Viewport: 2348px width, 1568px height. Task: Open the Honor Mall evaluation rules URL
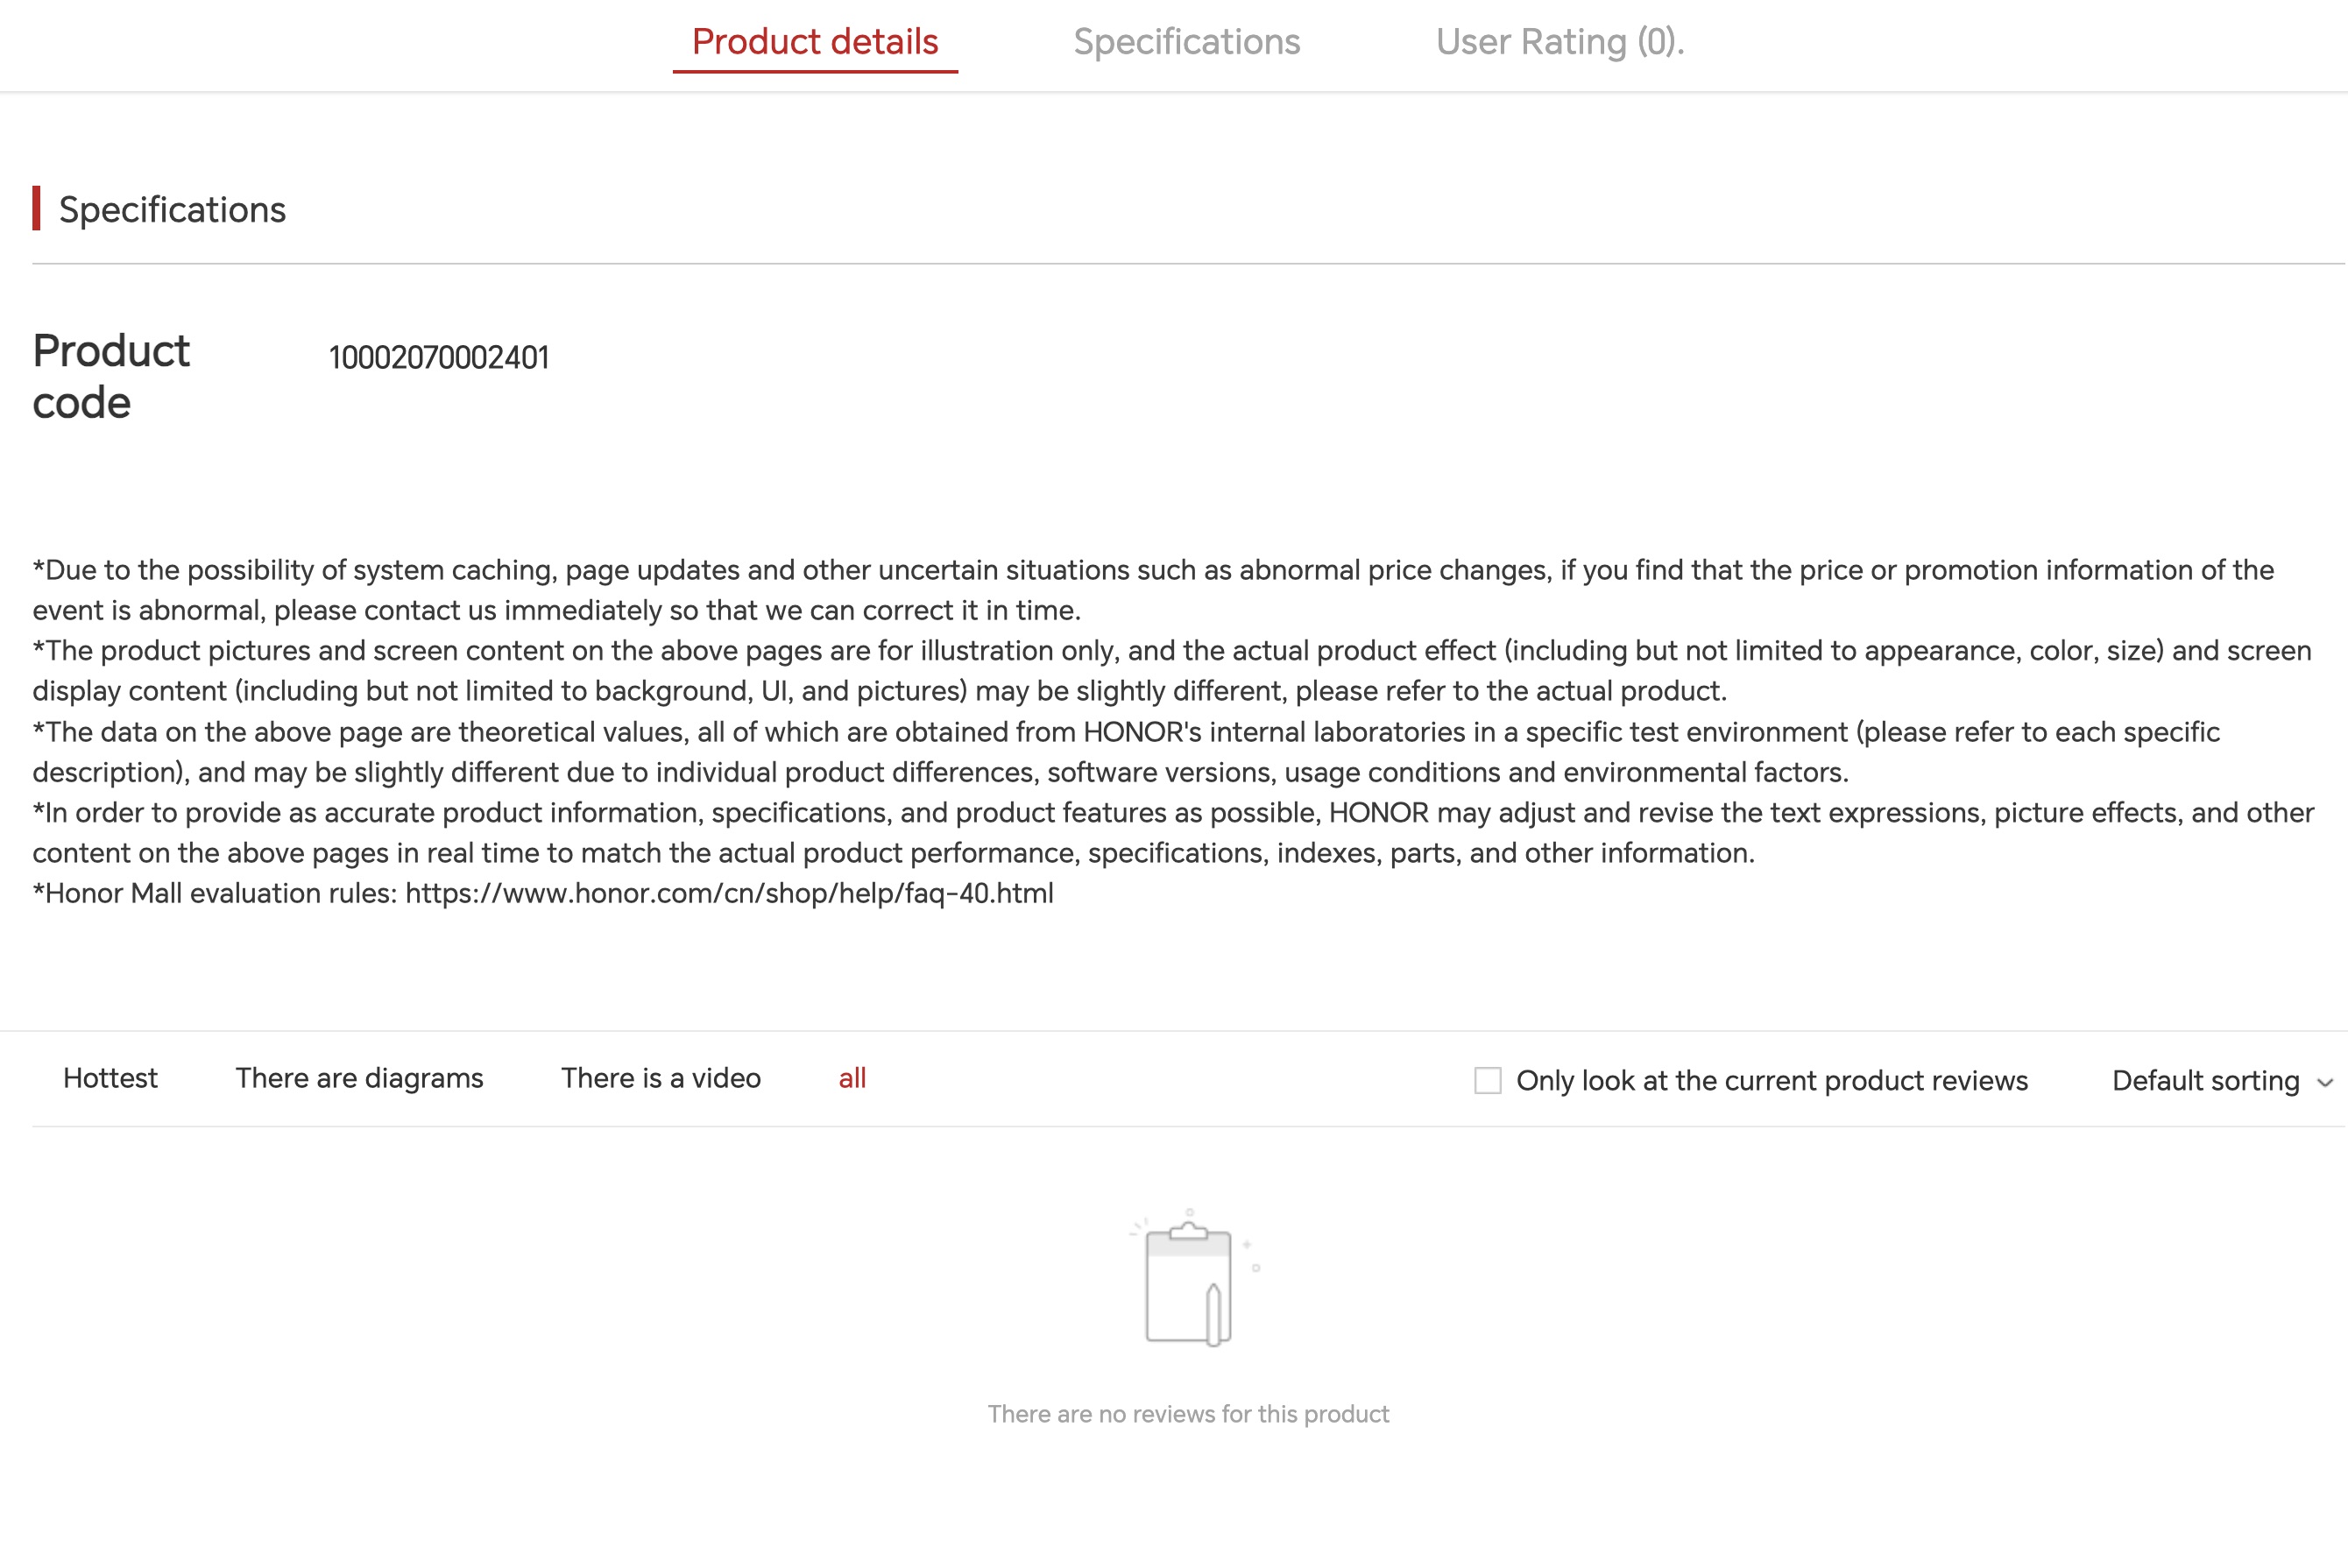coord(729,893)
